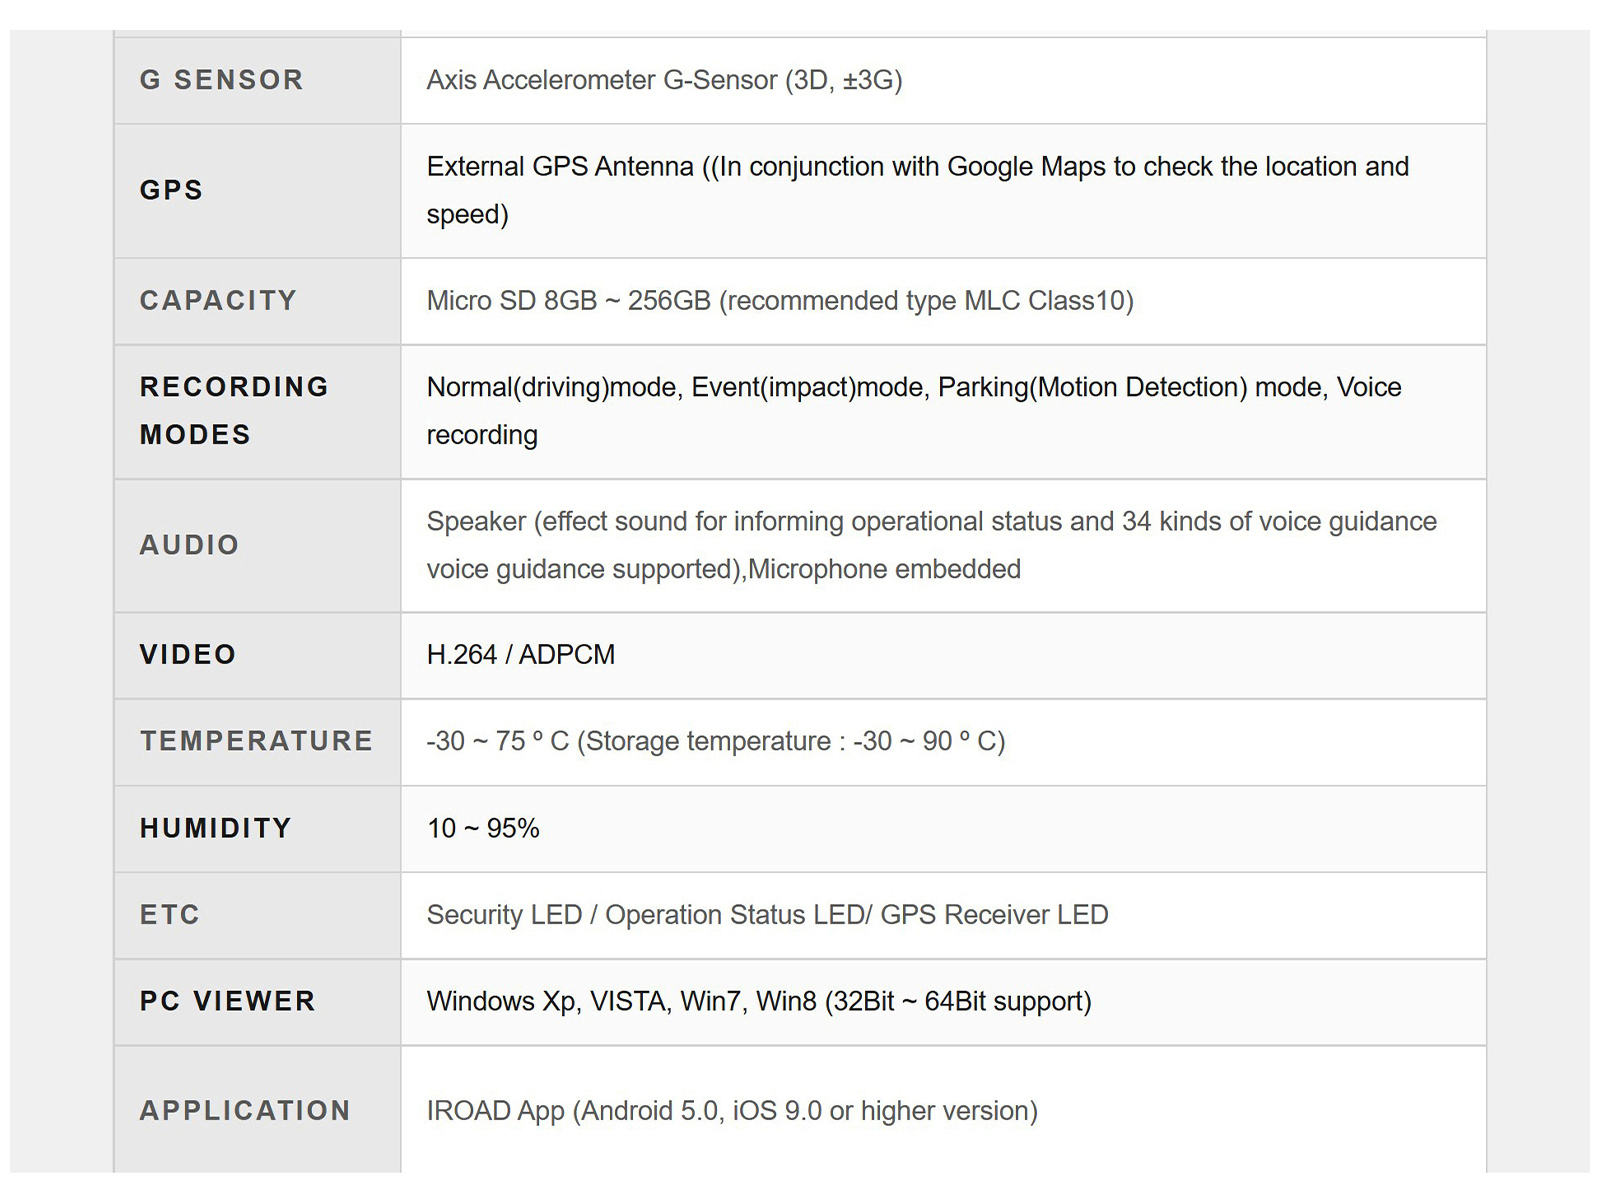1600x1200 pixels.
Task: Select the 10 ~ 95% humidity value
Action: [483, 828]
